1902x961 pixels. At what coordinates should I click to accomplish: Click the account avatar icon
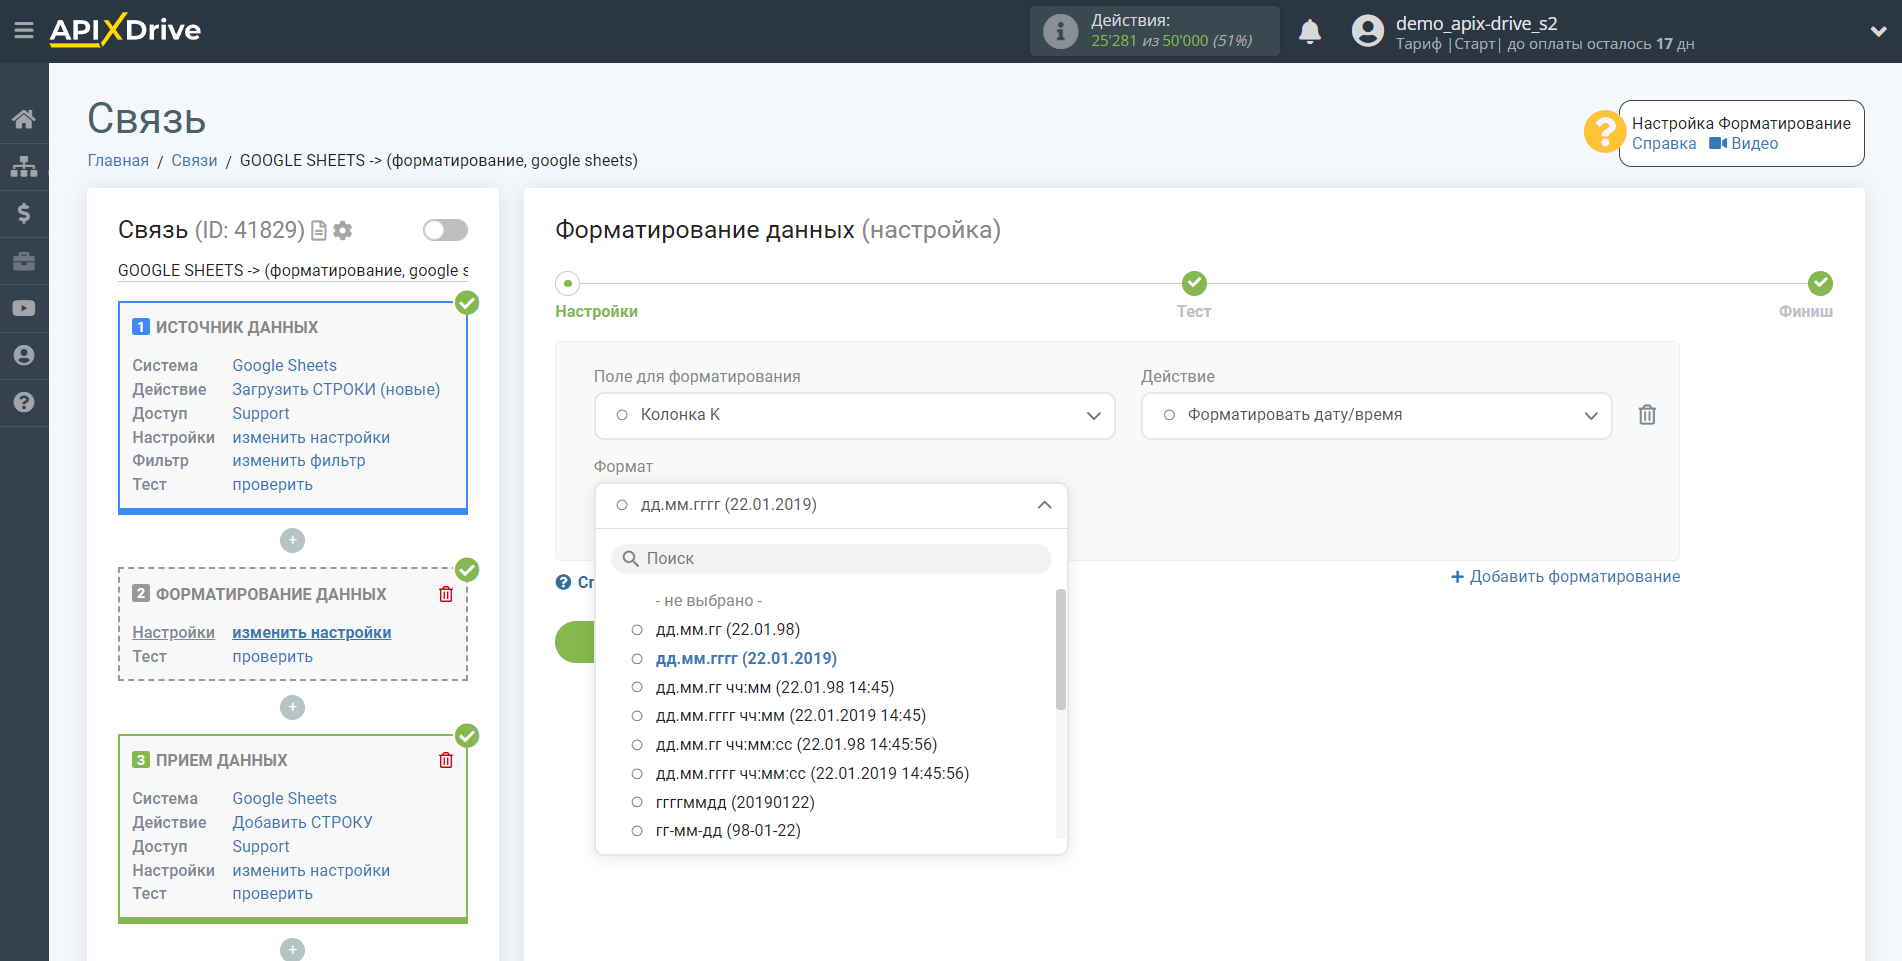[1367, 31]
